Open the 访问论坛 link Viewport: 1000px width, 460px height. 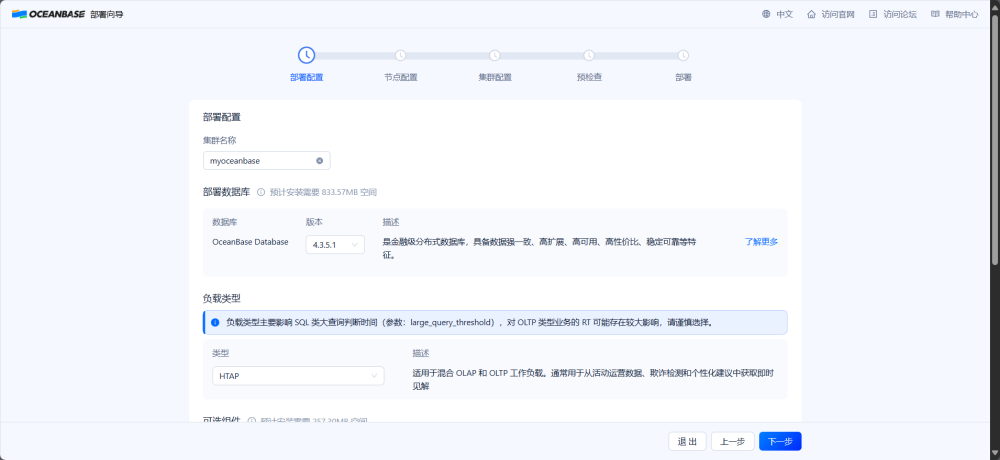point(900,14)
